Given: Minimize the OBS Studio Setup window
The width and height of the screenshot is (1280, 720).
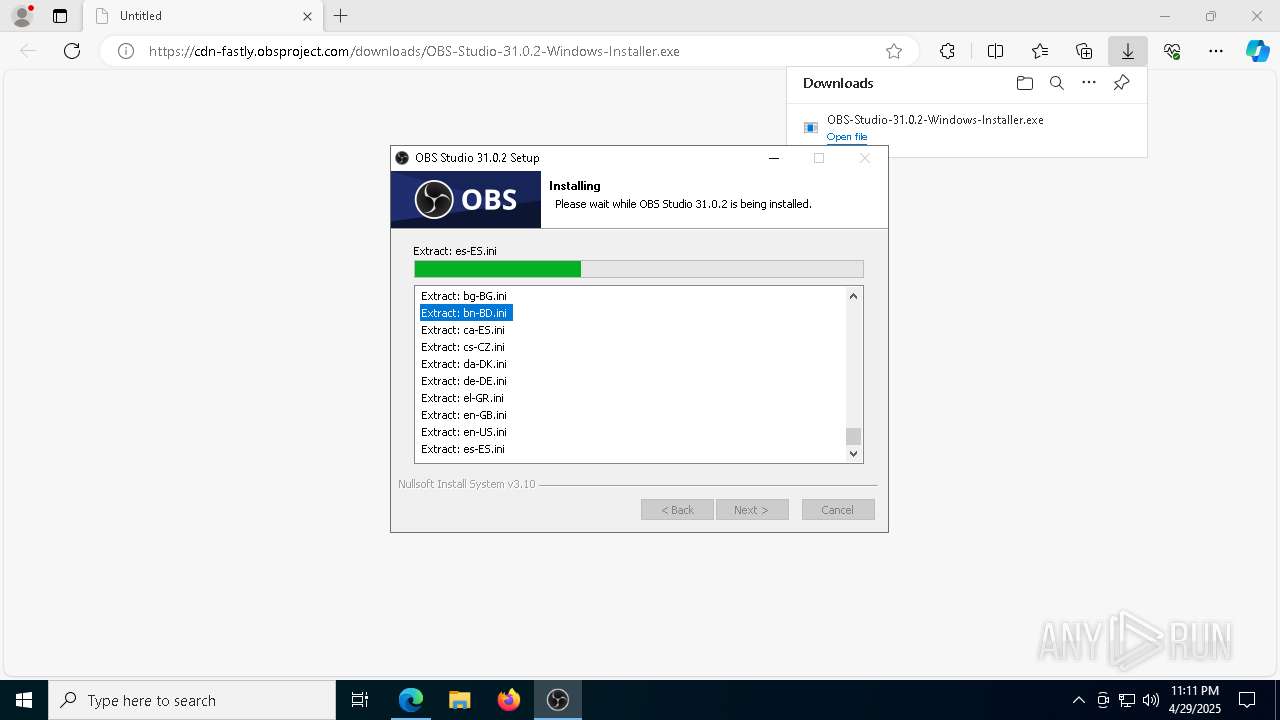Looking at the screenshot, I should [774, 158].
